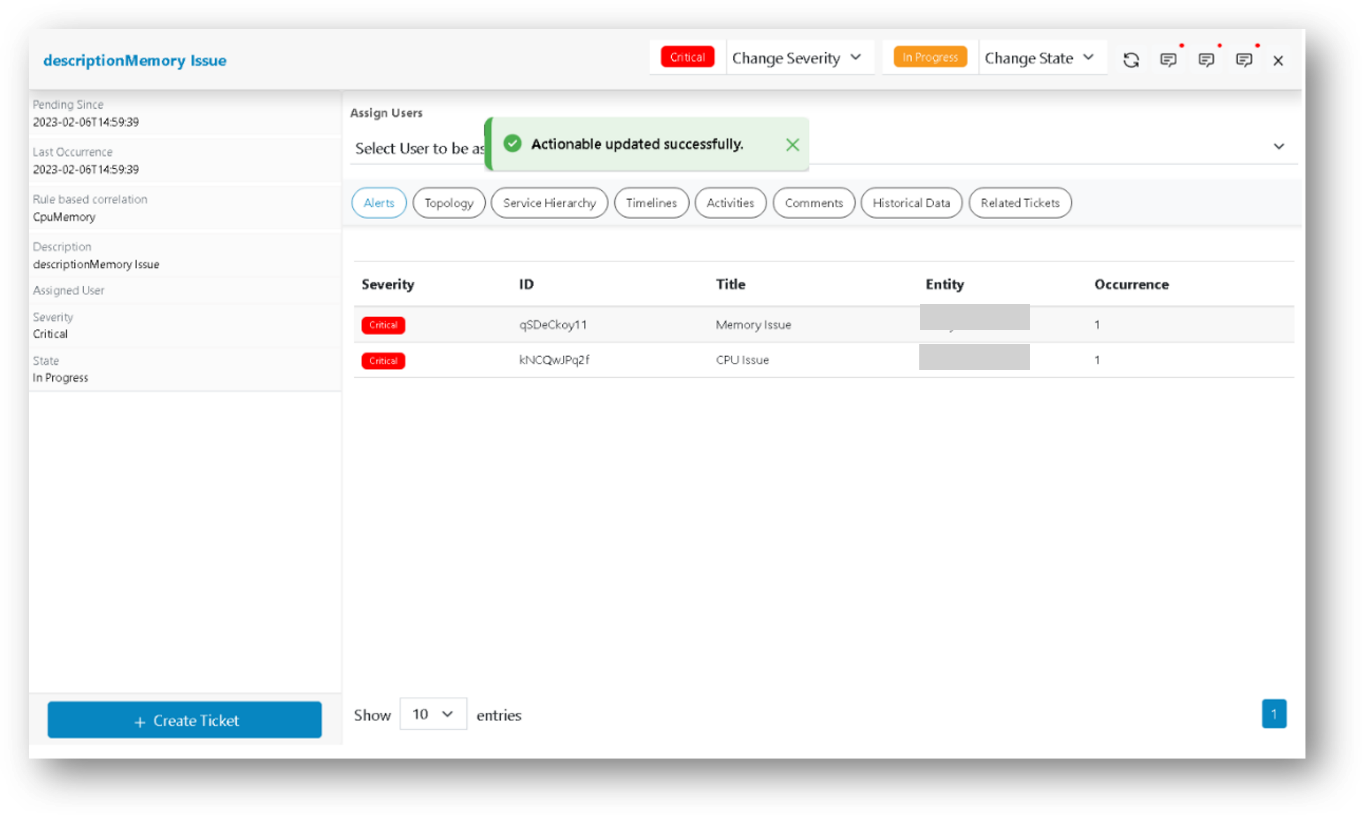Image resolution: width=1364 pixels, height=817 pixels.
Task: Sort by the ID column header
Action: coord(526,285)
